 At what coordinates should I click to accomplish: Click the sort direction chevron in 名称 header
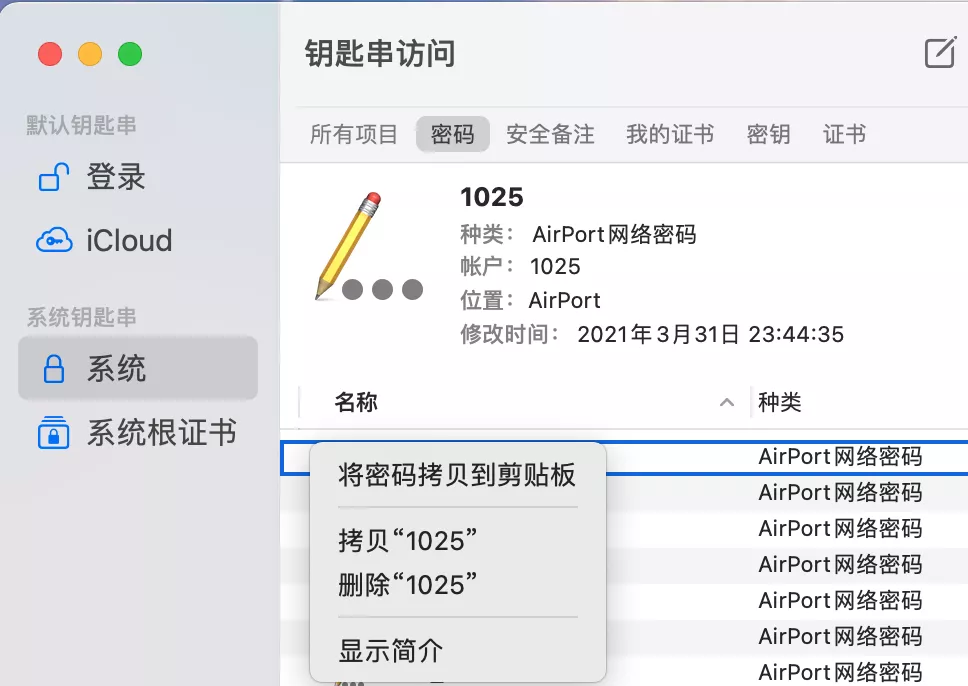tap(727, 403)
